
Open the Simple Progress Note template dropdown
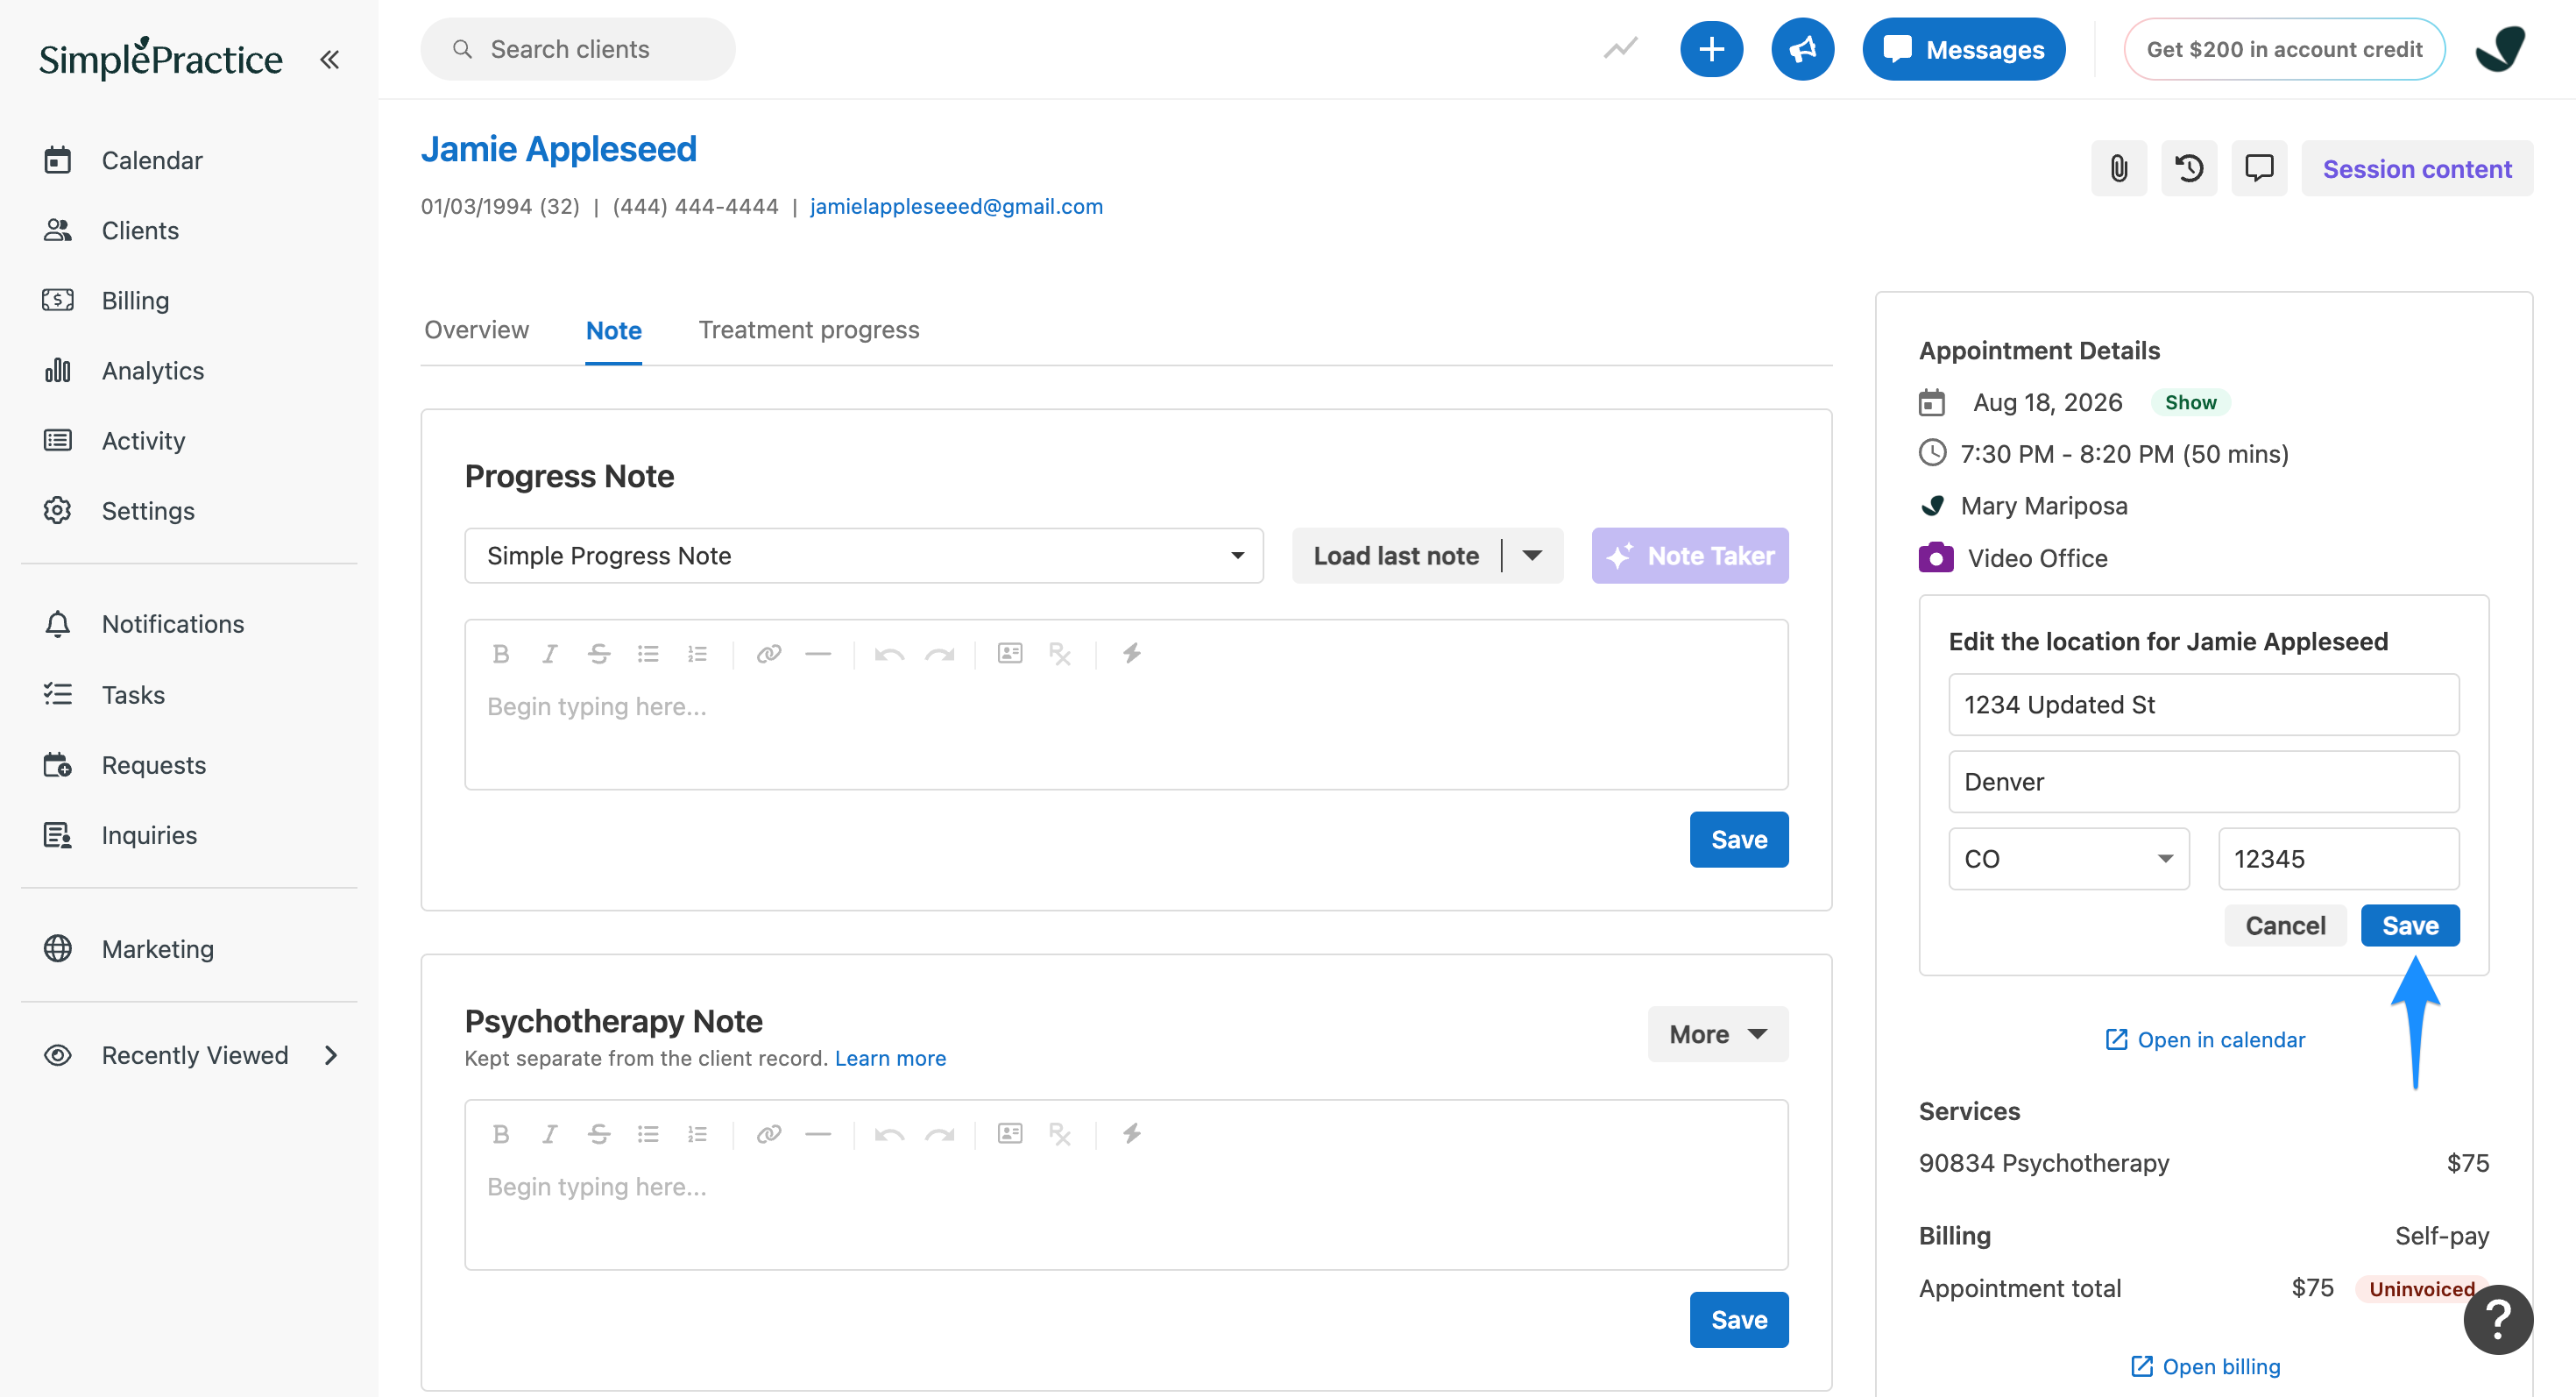864,556
